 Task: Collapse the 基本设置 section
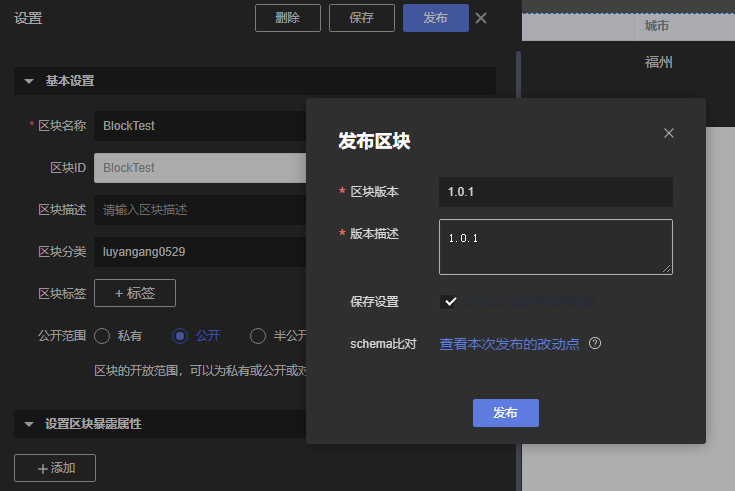28,81
